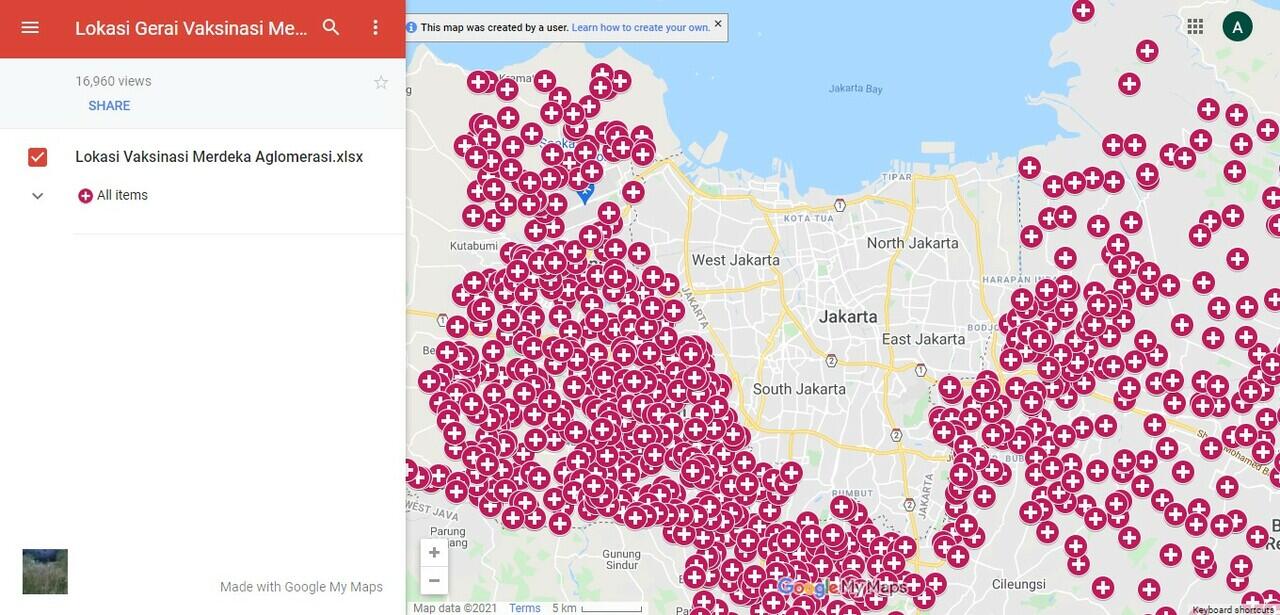Viewport: 1280px width, 615px height.
Task: Zoom in on the map
Action: pyautogui.click(x=434, y=553)
